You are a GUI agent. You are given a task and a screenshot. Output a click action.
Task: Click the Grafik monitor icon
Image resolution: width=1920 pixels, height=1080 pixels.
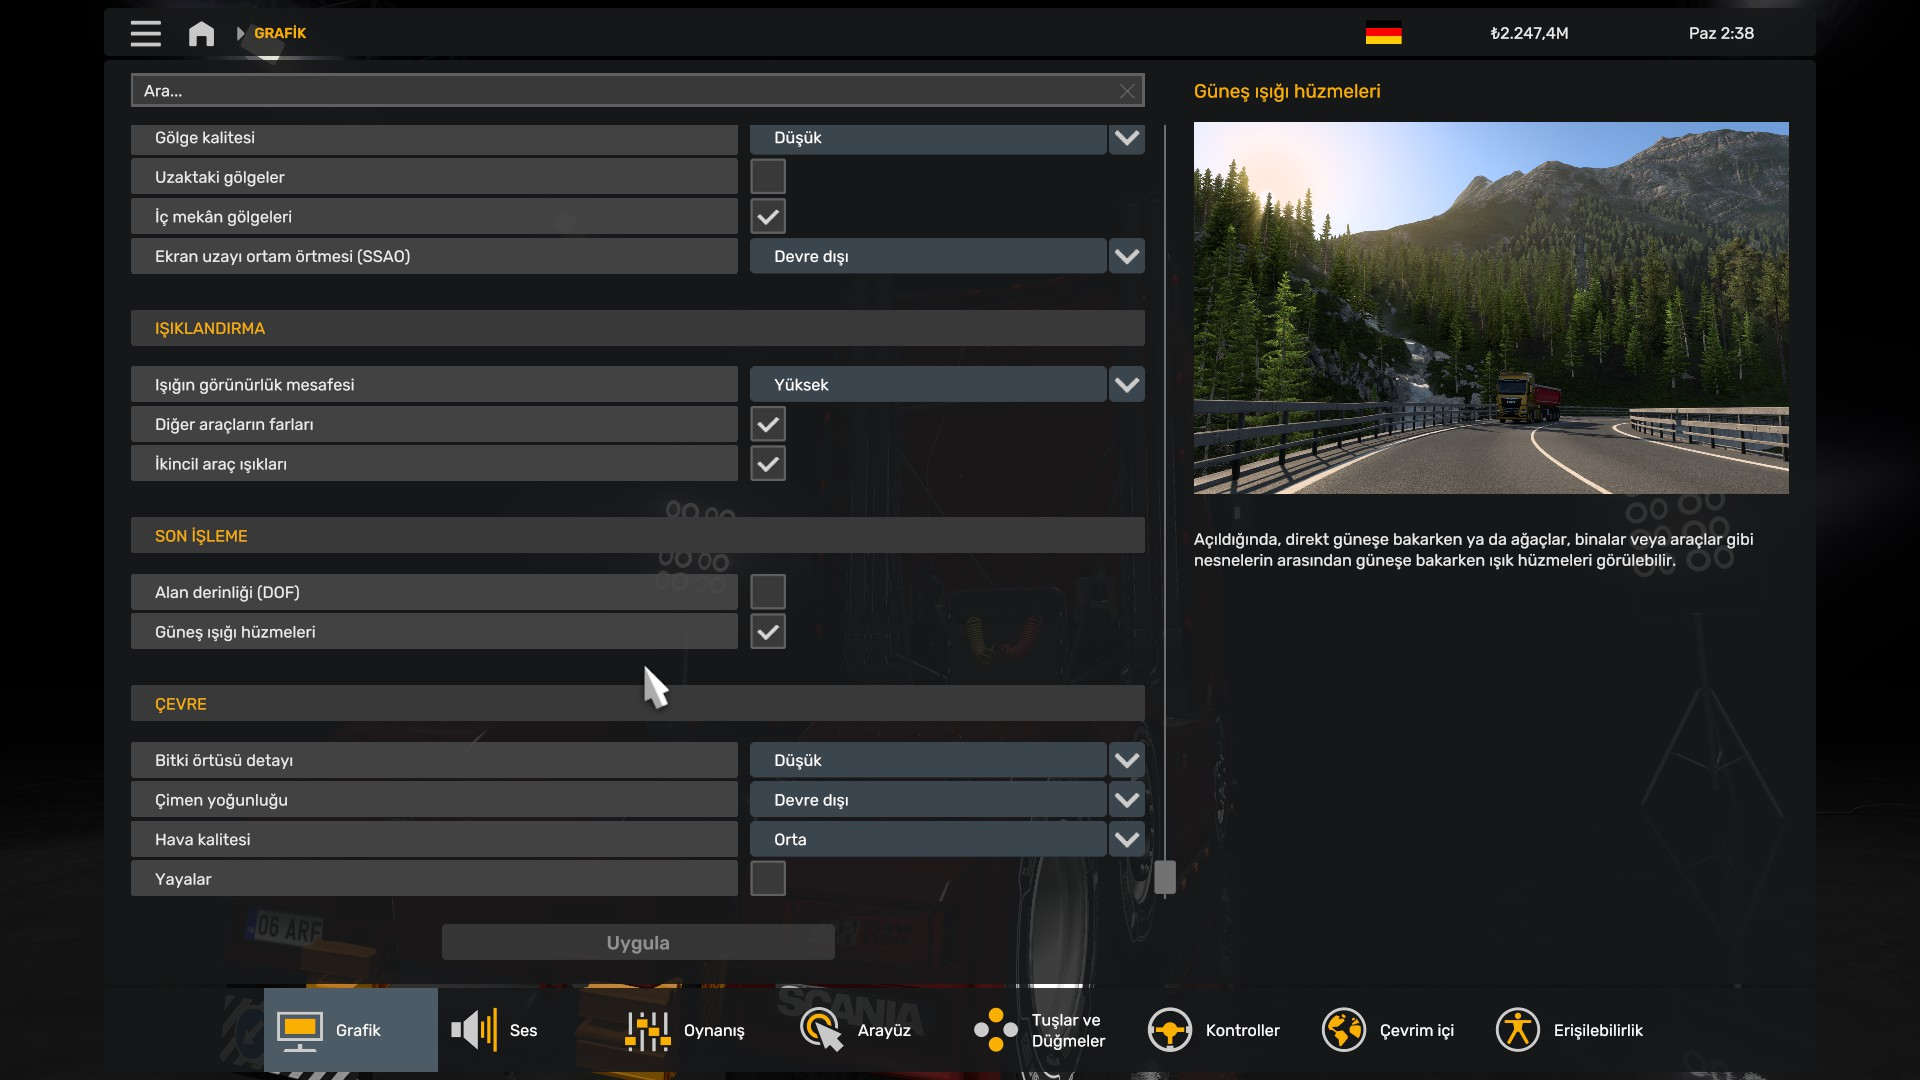coord(300,1031)
